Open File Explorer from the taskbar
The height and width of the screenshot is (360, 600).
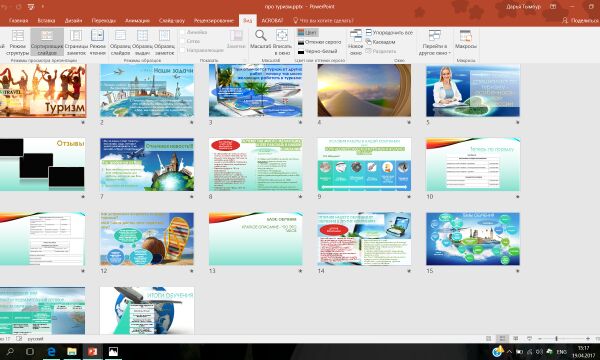72,352
